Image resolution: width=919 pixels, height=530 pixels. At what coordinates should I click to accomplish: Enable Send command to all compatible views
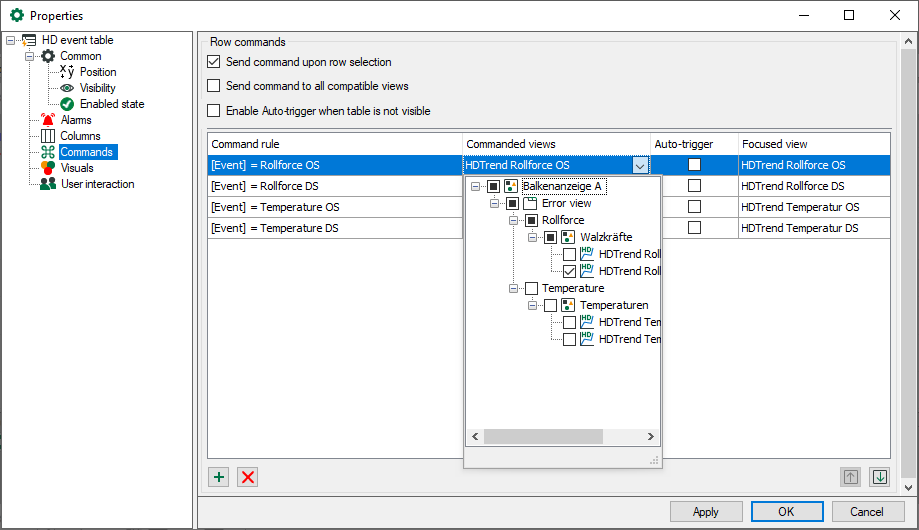click(214, 86)
